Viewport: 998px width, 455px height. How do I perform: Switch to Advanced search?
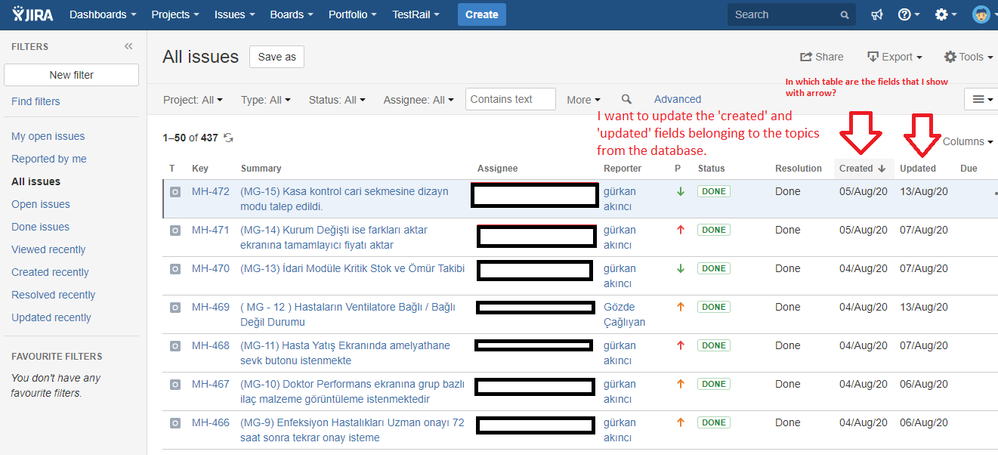[677, 99]
